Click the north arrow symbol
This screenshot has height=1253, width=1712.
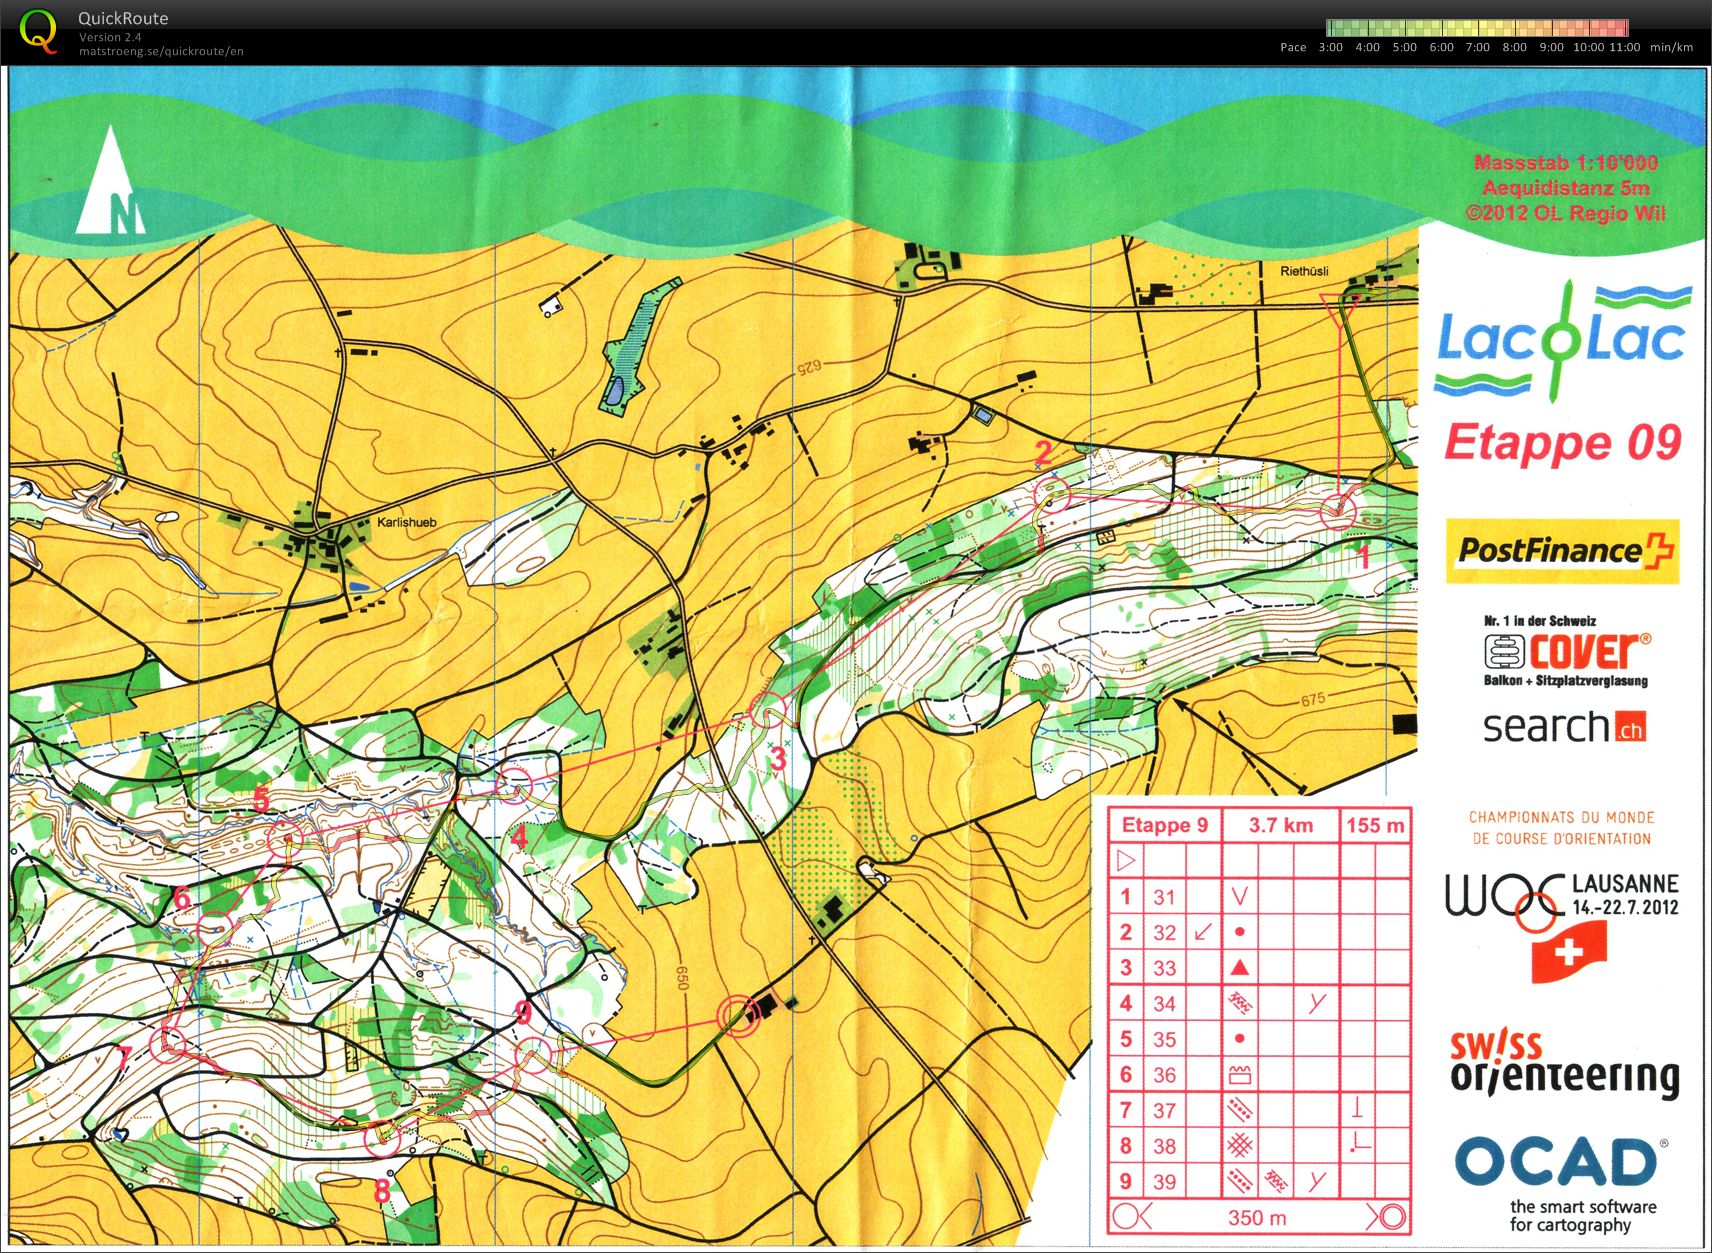(110, 183)
